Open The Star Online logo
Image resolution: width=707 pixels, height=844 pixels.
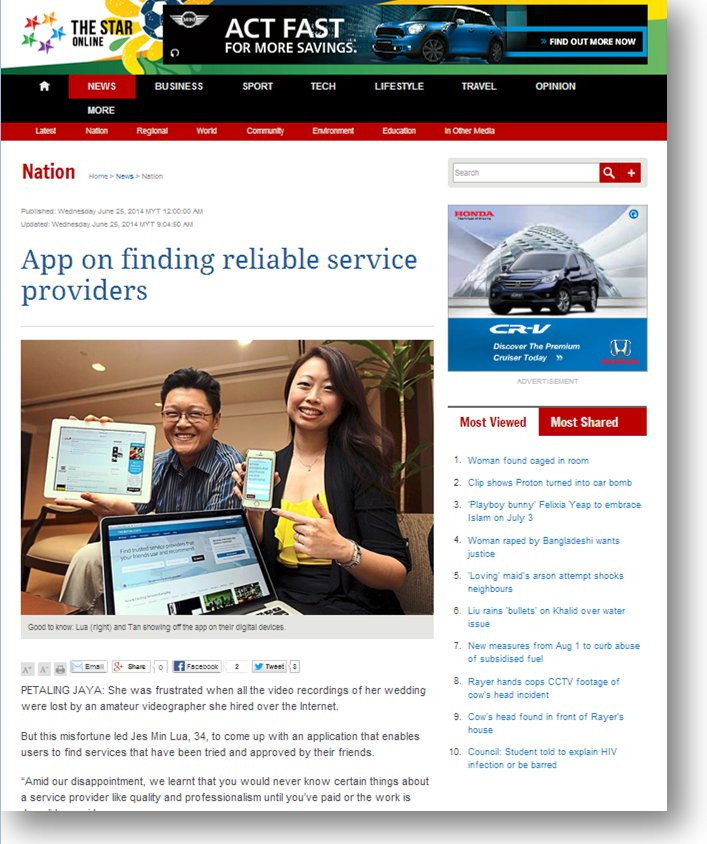pyautogui.click(x=78, y=33)
